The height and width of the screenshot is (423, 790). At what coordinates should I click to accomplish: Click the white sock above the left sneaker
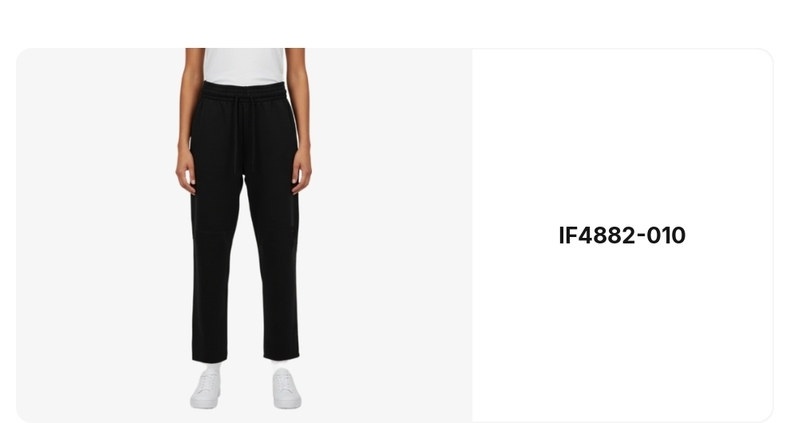pyautogui.click(x=212, y=369)
